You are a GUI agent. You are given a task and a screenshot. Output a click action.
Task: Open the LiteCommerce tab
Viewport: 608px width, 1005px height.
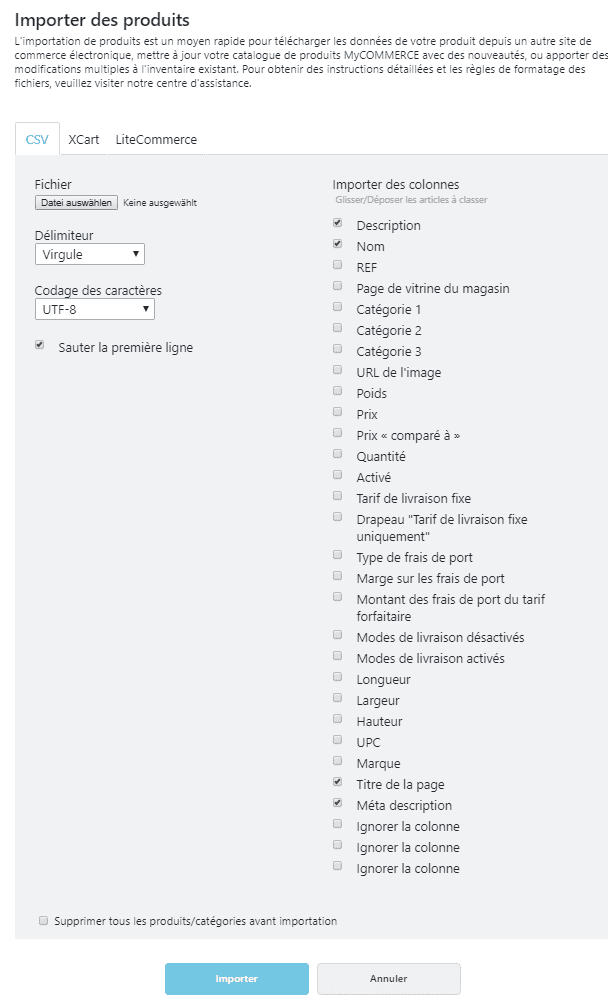(156, 139)
